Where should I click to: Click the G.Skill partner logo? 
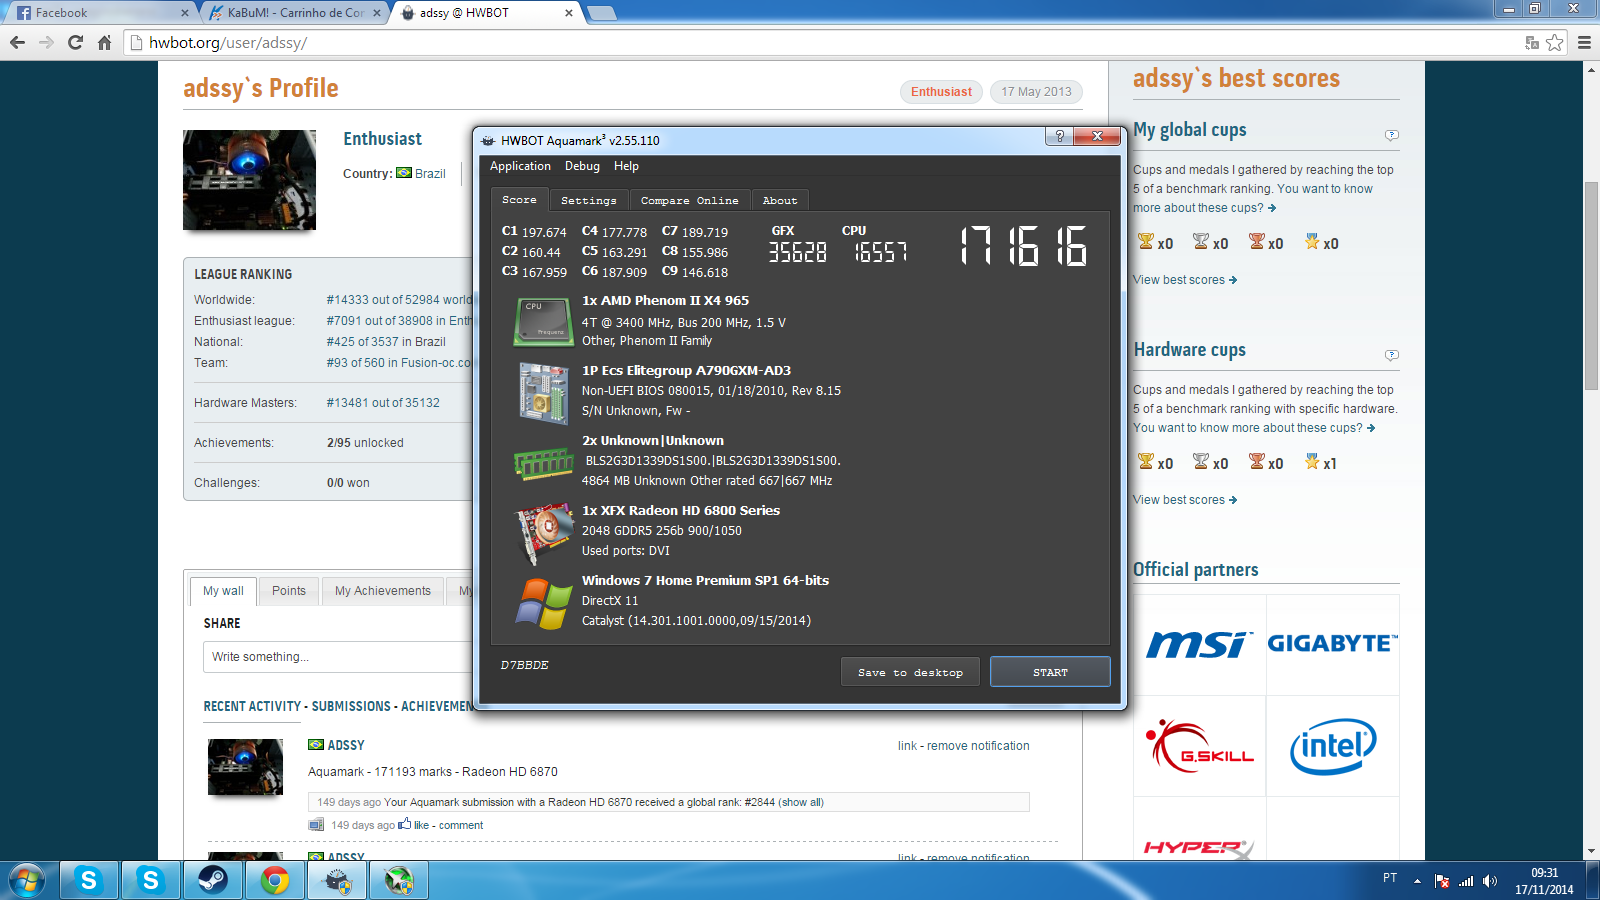pyautogui.click(x=1200, y=746)
